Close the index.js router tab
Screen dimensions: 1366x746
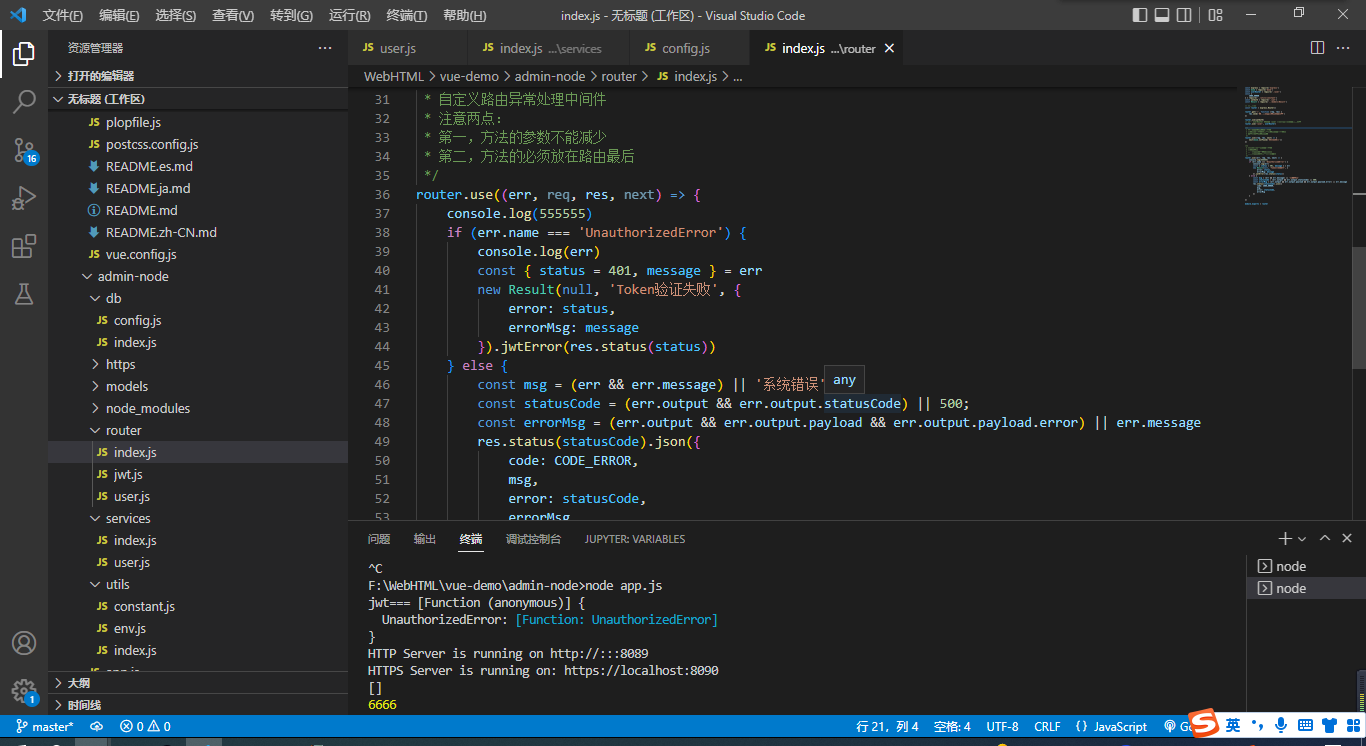pyautogui.click(x=889, y=48)
